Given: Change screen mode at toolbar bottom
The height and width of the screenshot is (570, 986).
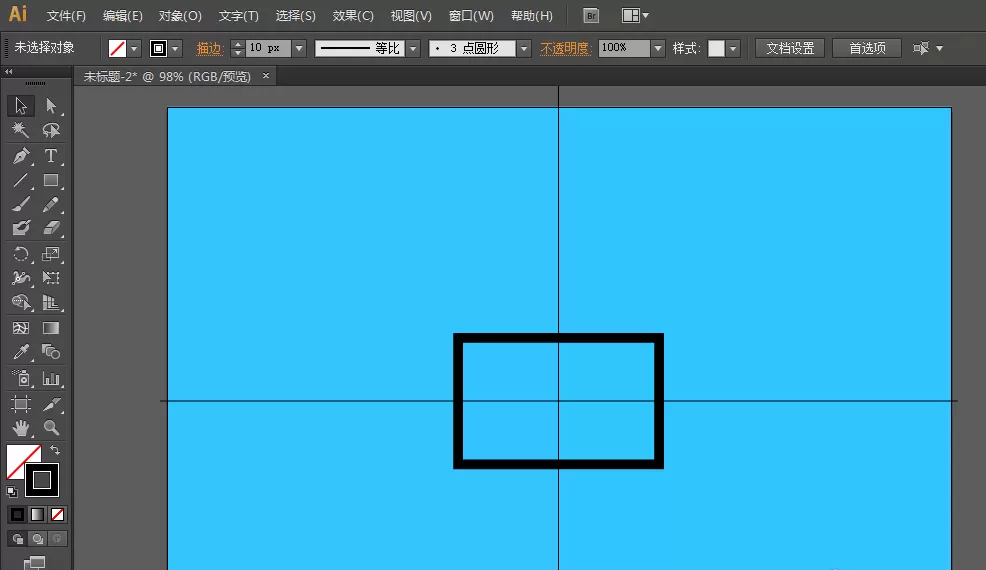Looking at the screenshot, I should click(x=35, y=562).
